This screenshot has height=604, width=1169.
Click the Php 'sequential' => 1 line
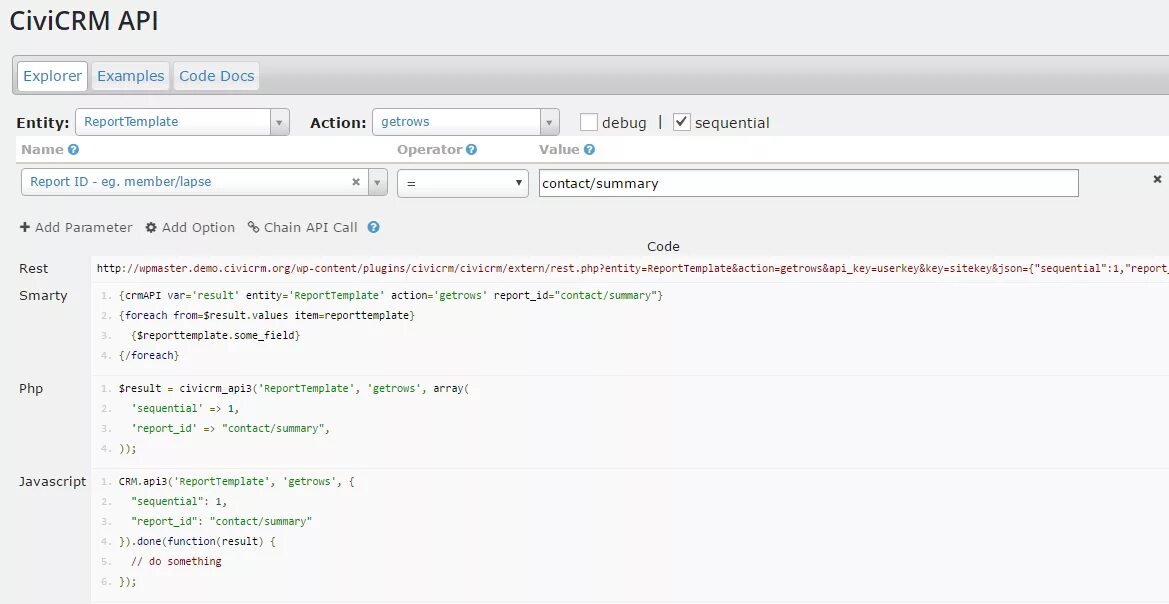[185, 409]
